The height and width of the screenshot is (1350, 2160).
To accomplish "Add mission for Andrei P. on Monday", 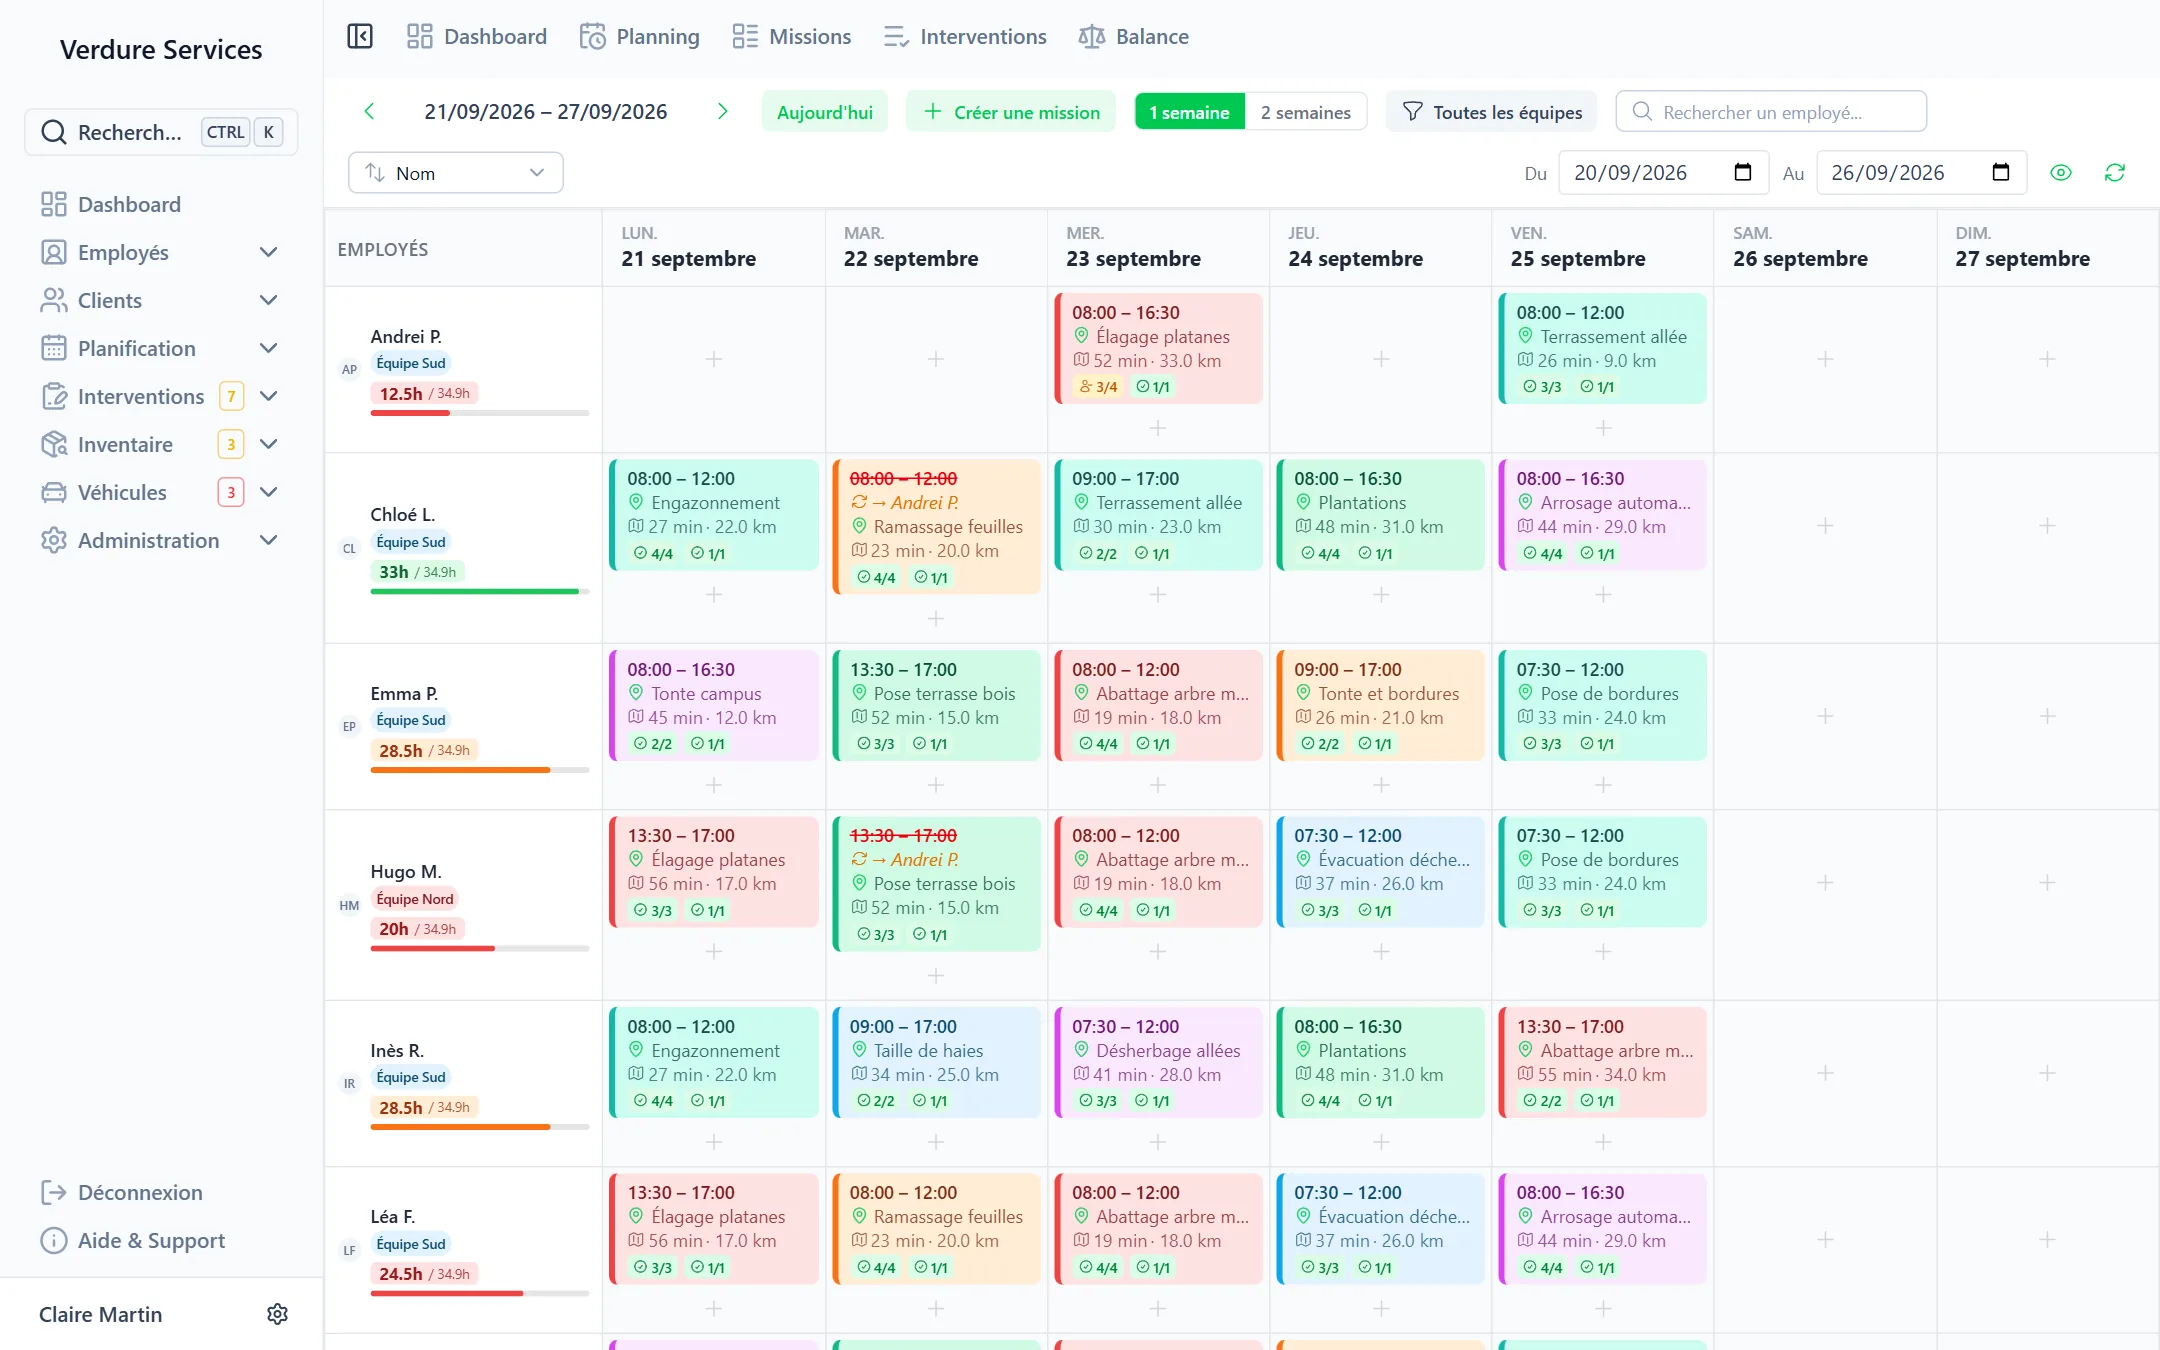I will click(x=714, y=358).
